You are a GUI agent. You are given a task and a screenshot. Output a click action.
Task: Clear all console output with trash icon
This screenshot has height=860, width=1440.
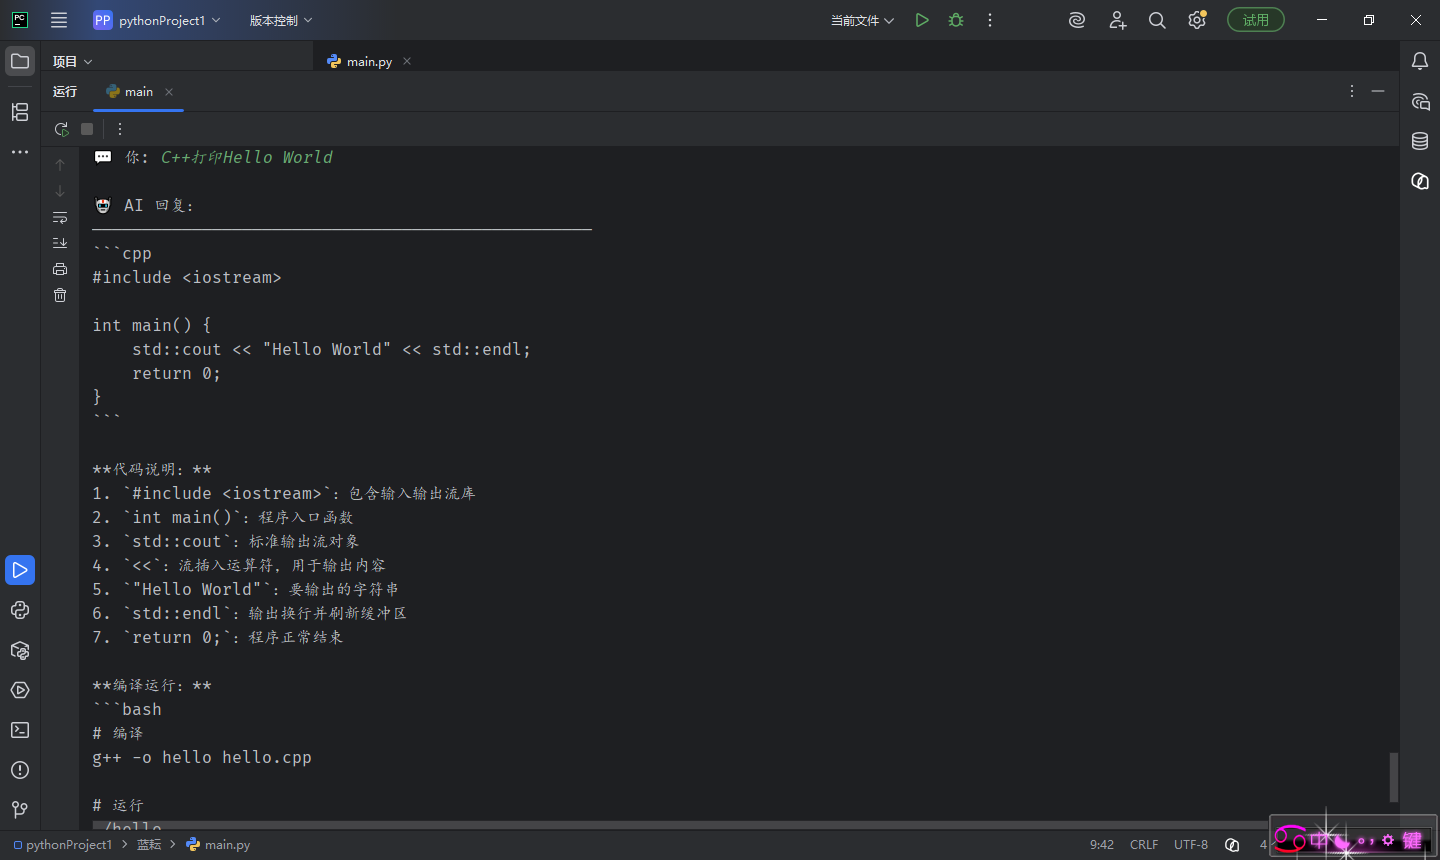[60, 295]
